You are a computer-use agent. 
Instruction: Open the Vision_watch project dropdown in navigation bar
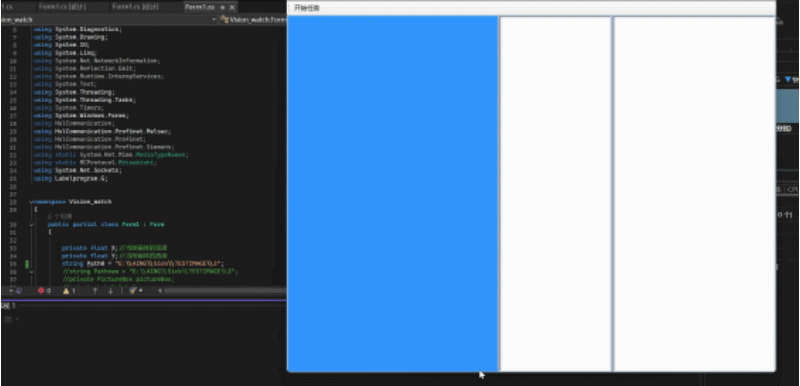point(214,20)
